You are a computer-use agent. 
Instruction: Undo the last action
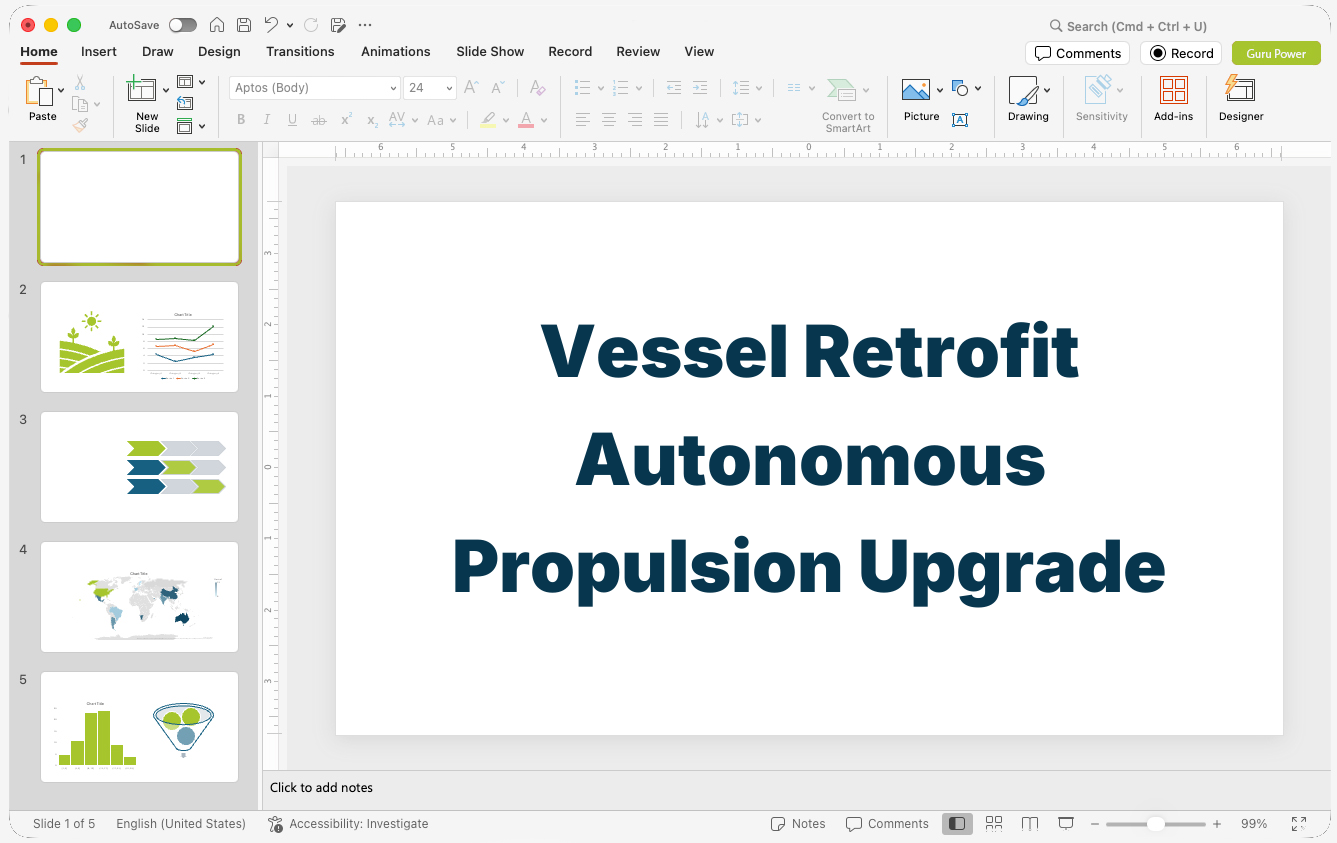(271, 25)
